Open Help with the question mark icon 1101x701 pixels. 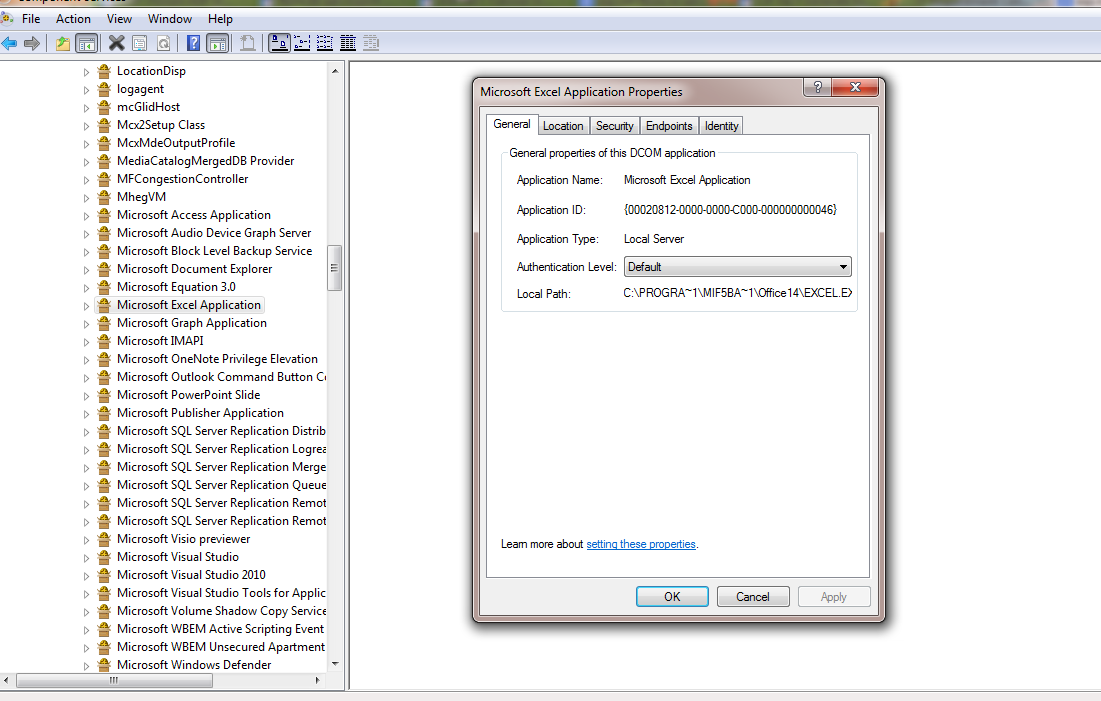click(193, 44)
